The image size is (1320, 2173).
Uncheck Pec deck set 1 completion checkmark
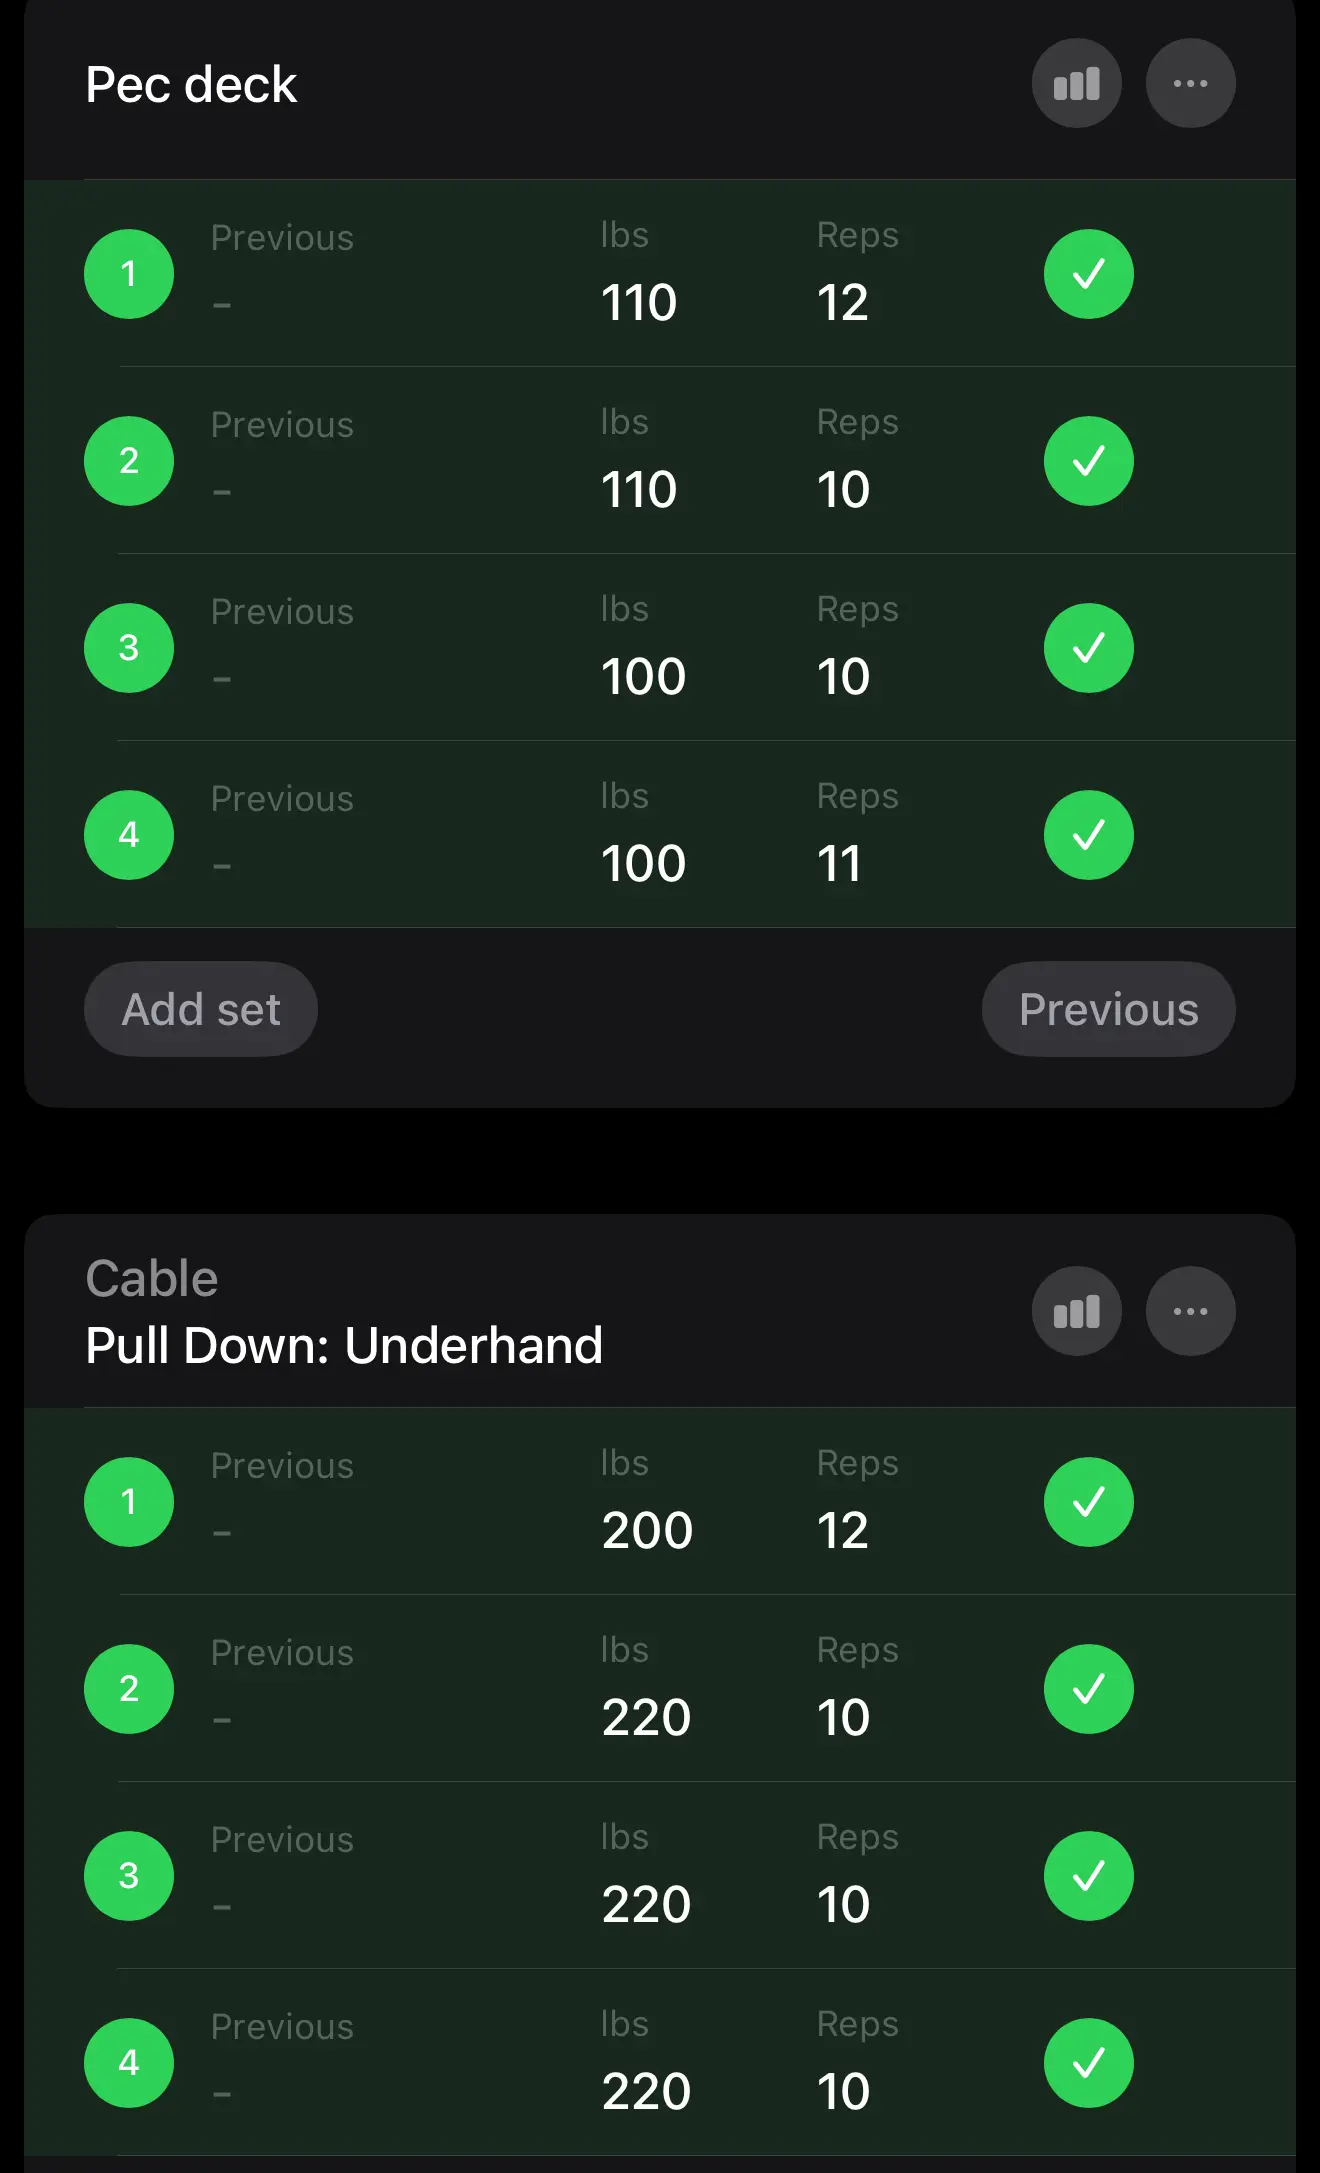click(1088, 274)
